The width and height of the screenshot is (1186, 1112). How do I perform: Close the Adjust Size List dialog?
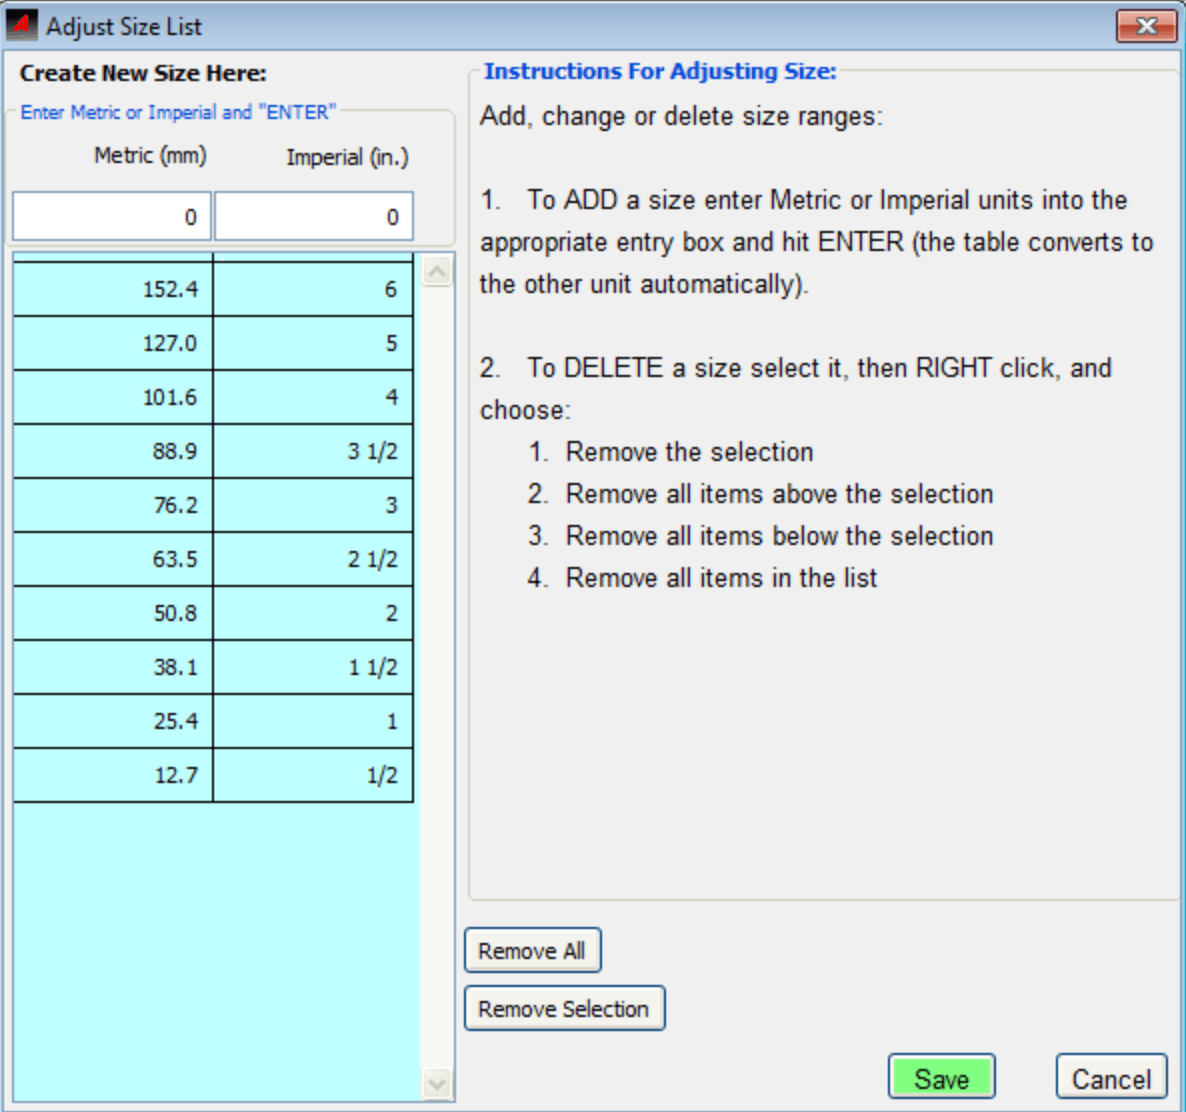[1146, 26]
